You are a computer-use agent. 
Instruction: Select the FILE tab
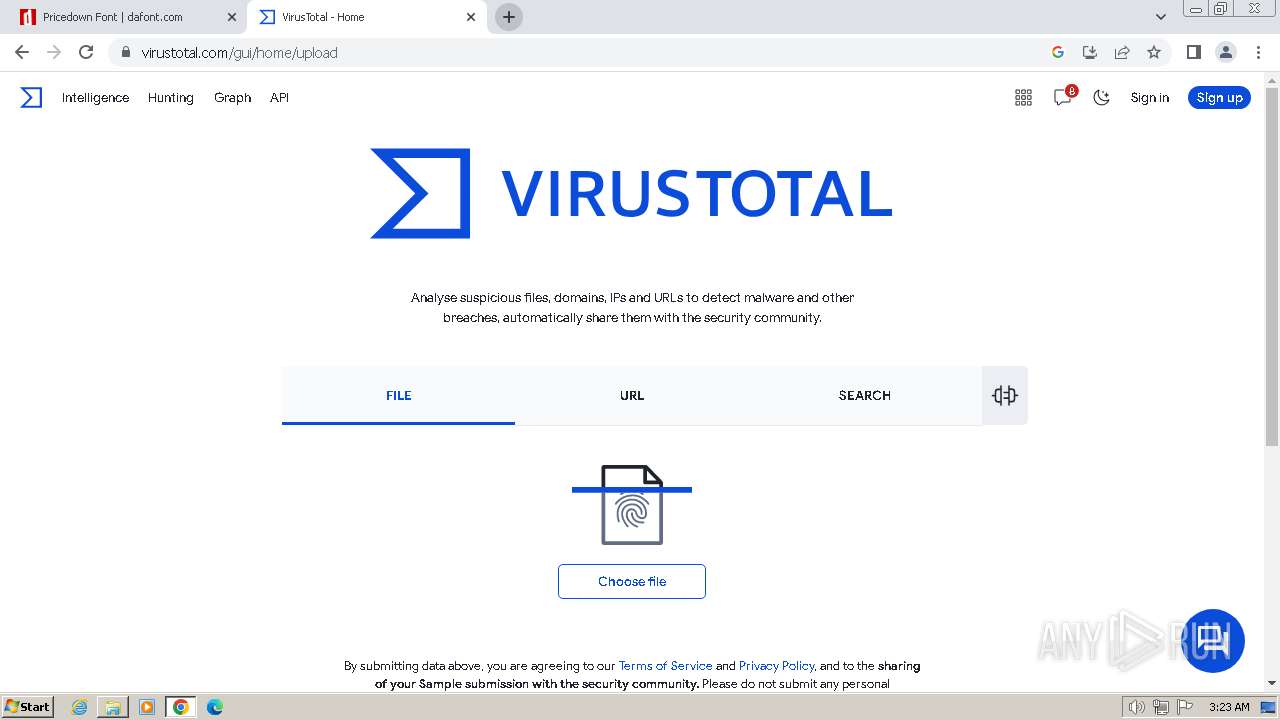398,395
